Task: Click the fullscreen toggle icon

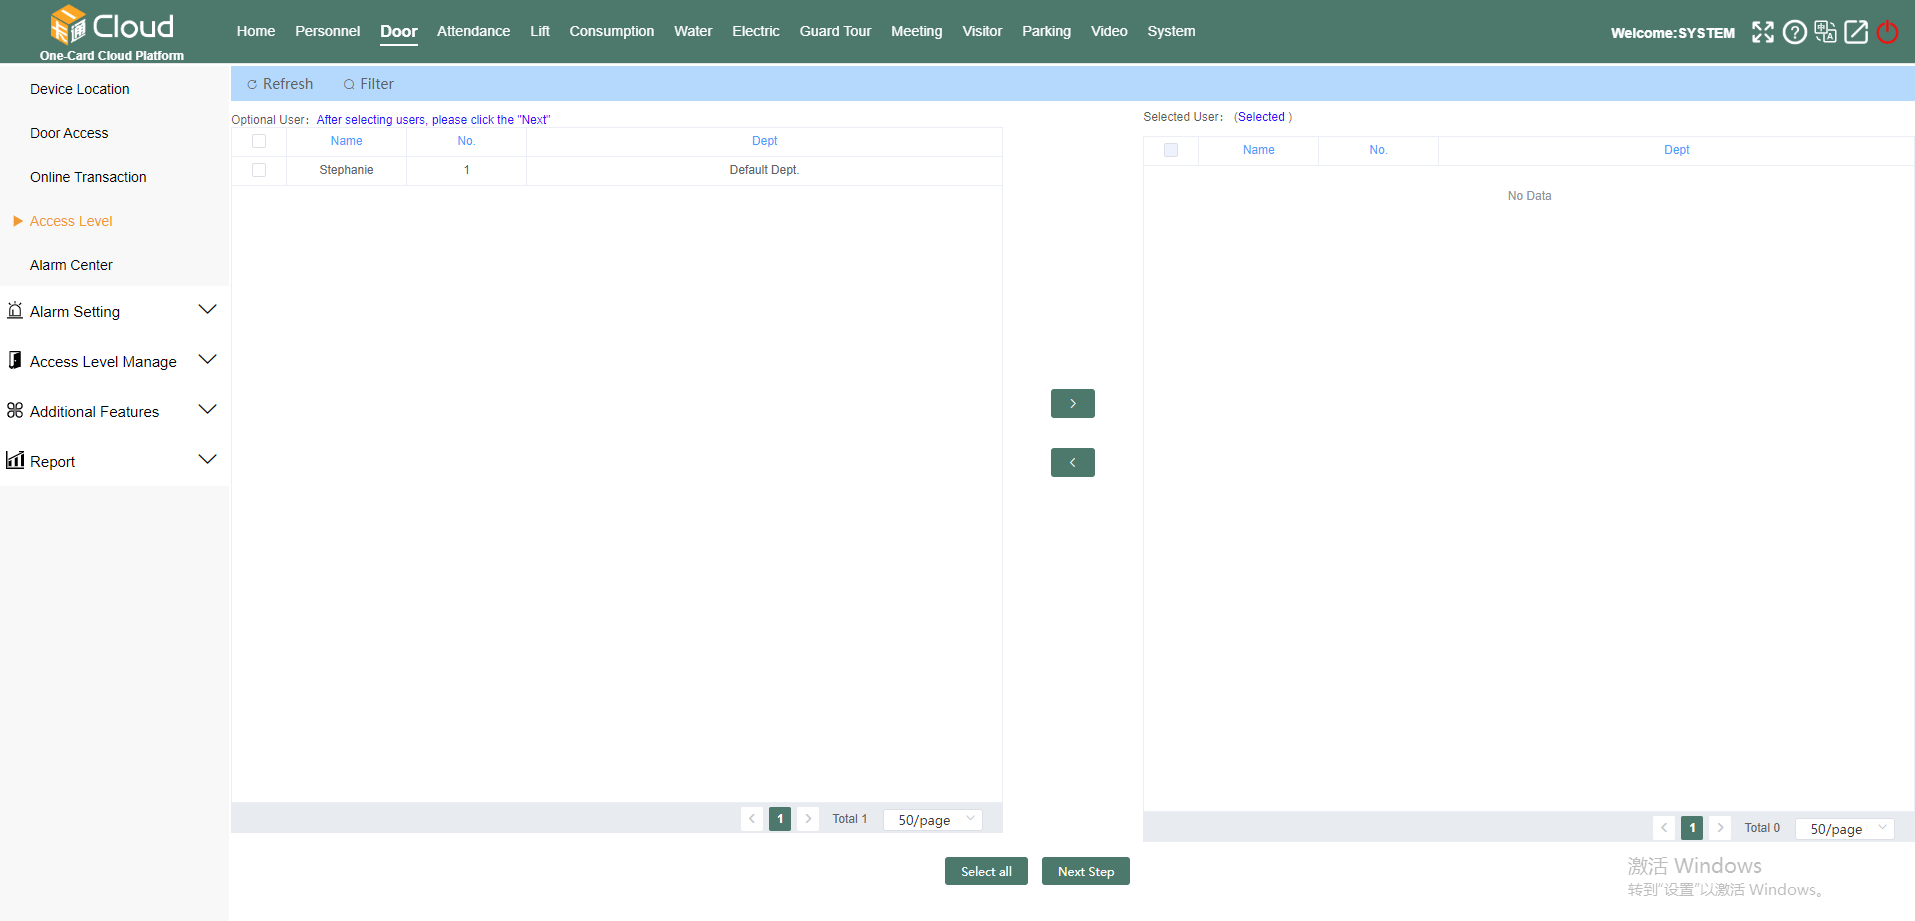Action: (x=1762, y=32)
